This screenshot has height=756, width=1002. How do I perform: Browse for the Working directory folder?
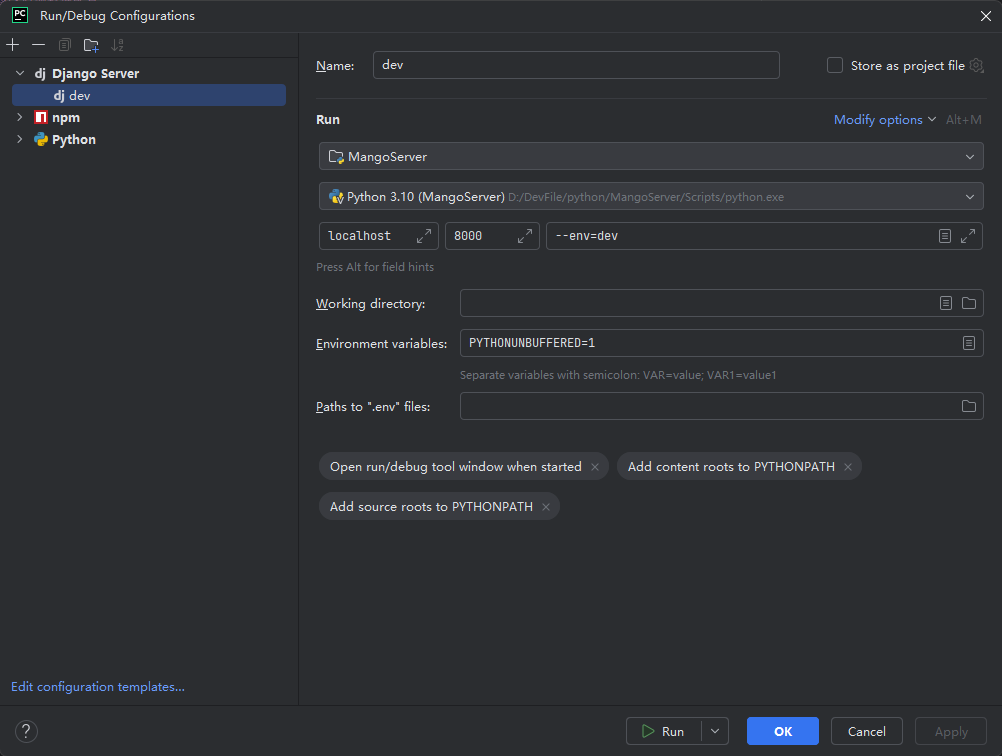[x=968, y=303]
